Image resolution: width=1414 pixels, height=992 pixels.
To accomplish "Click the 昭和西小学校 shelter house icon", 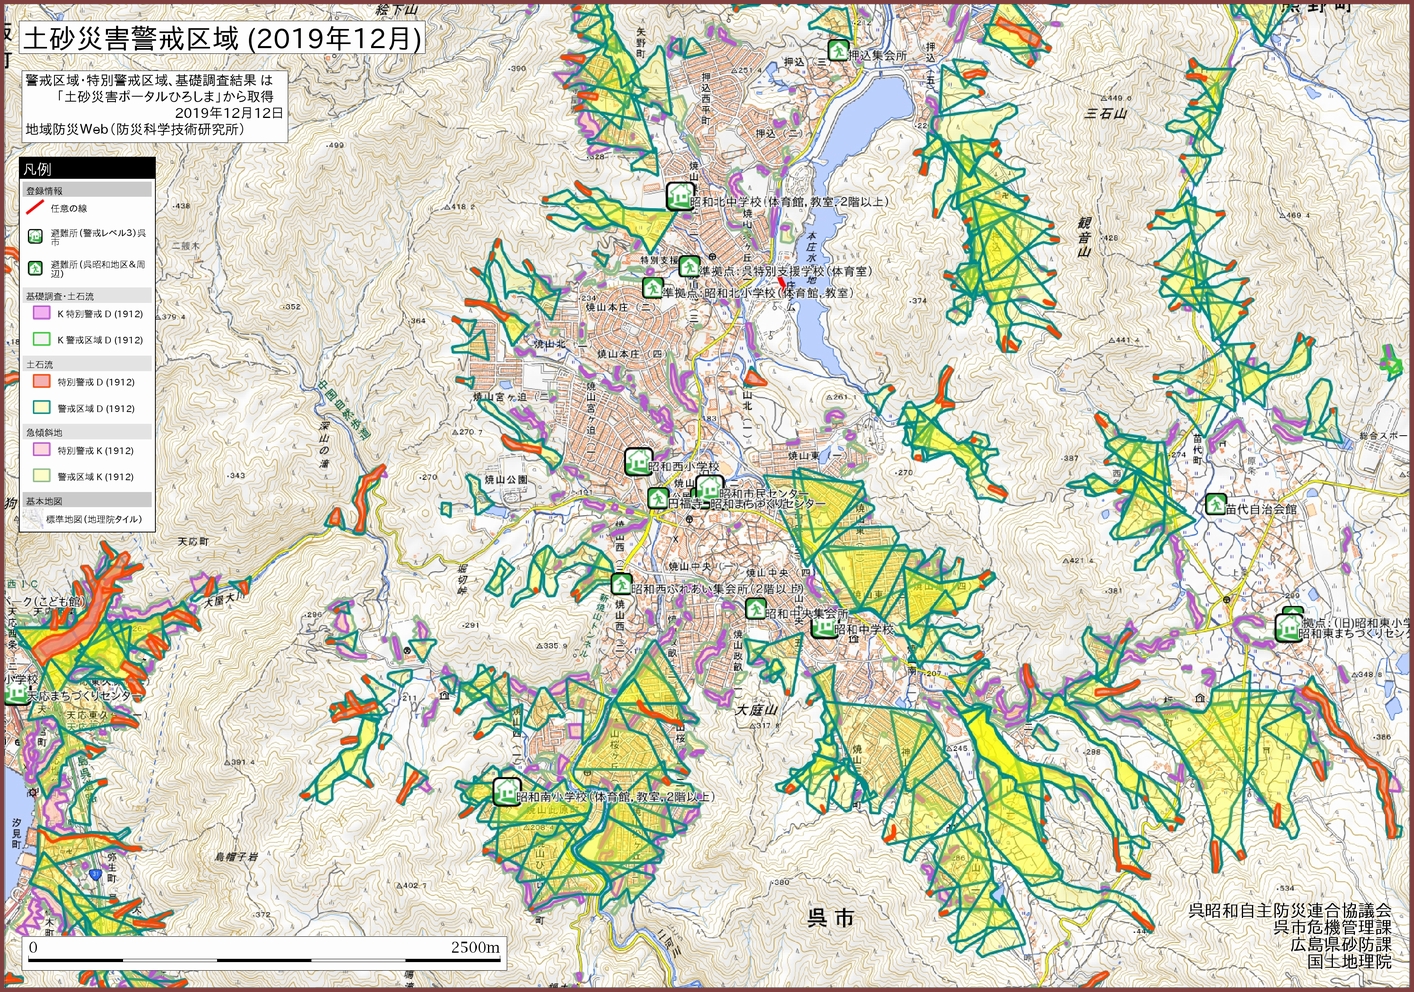I will click(x=638, y=462).
